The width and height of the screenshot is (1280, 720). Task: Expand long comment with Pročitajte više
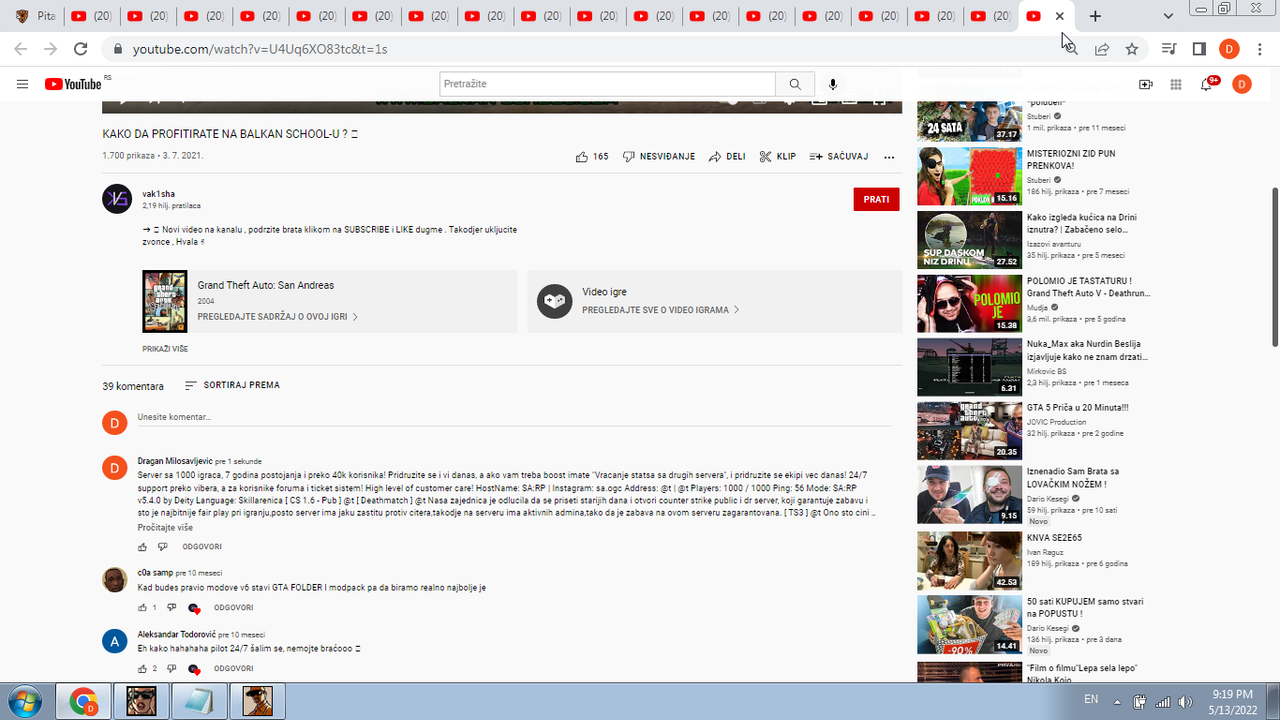coord(165,527)
